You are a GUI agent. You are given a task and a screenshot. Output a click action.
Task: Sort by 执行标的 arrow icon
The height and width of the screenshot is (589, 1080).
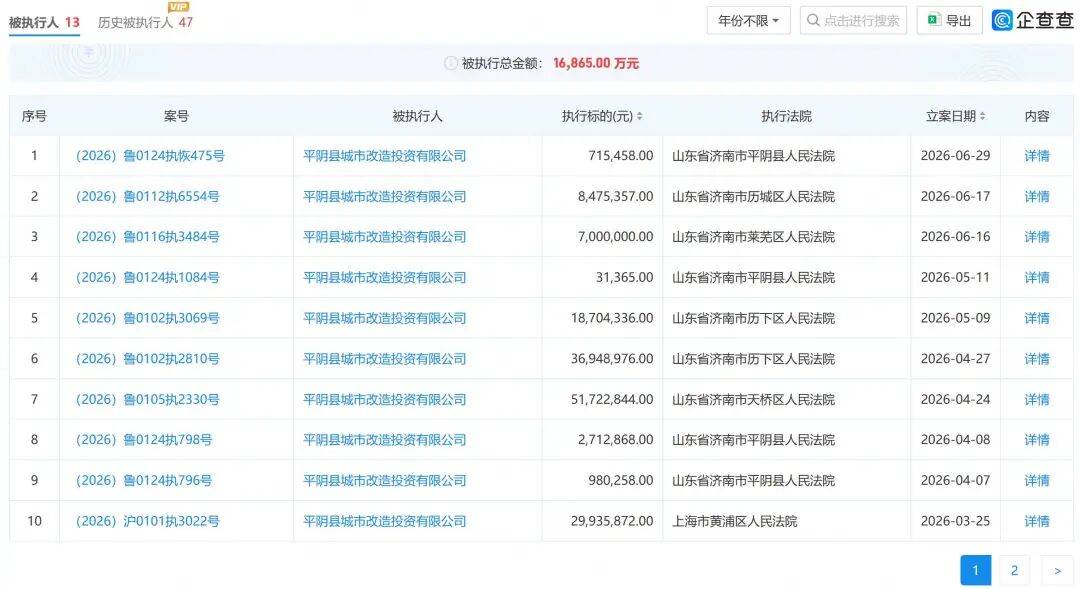[x=639, y=116]
